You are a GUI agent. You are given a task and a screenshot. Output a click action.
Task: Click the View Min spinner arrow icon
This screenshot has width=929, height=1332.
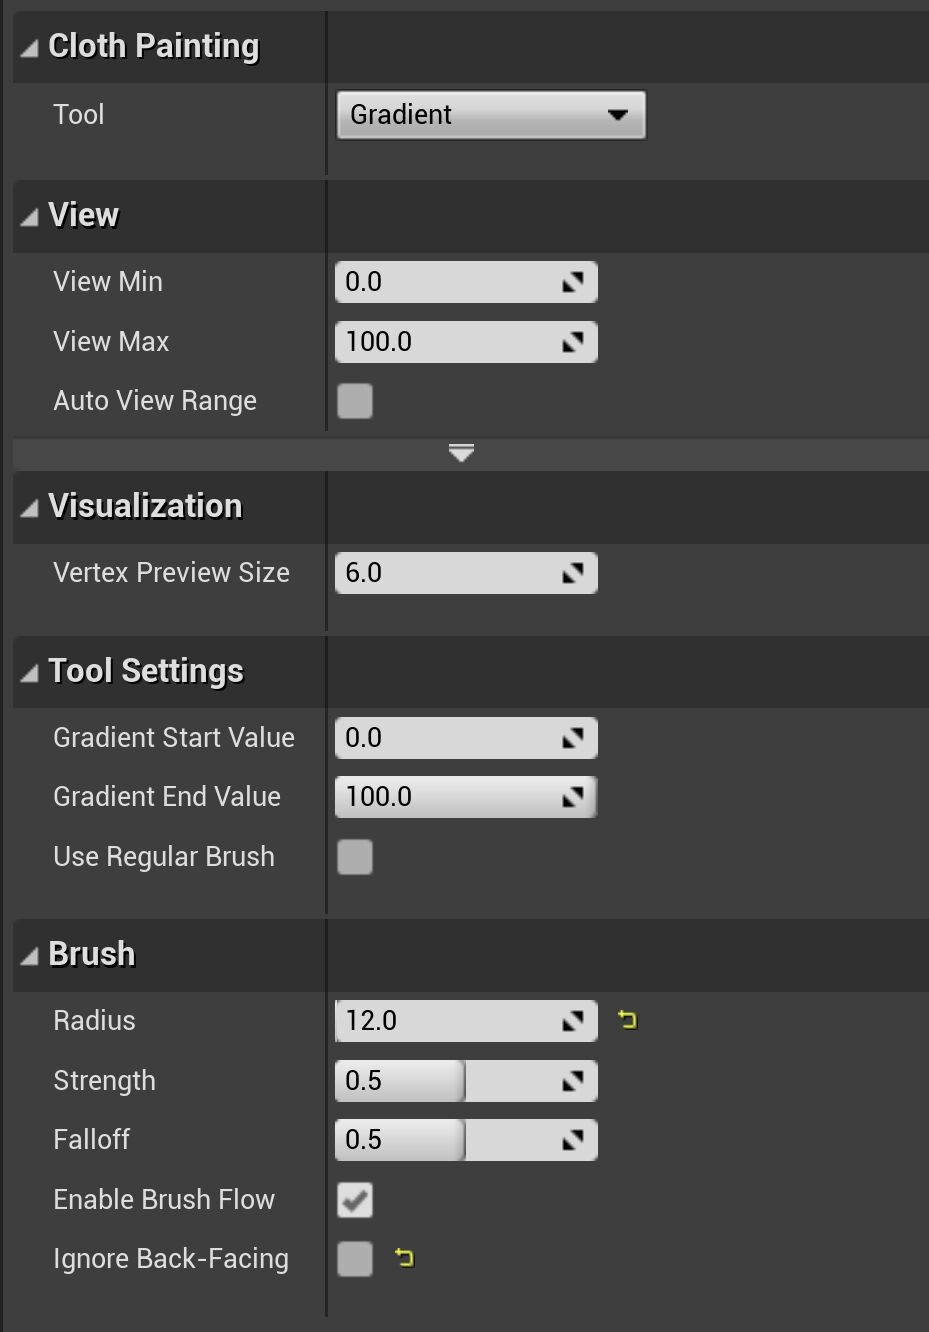572,283
